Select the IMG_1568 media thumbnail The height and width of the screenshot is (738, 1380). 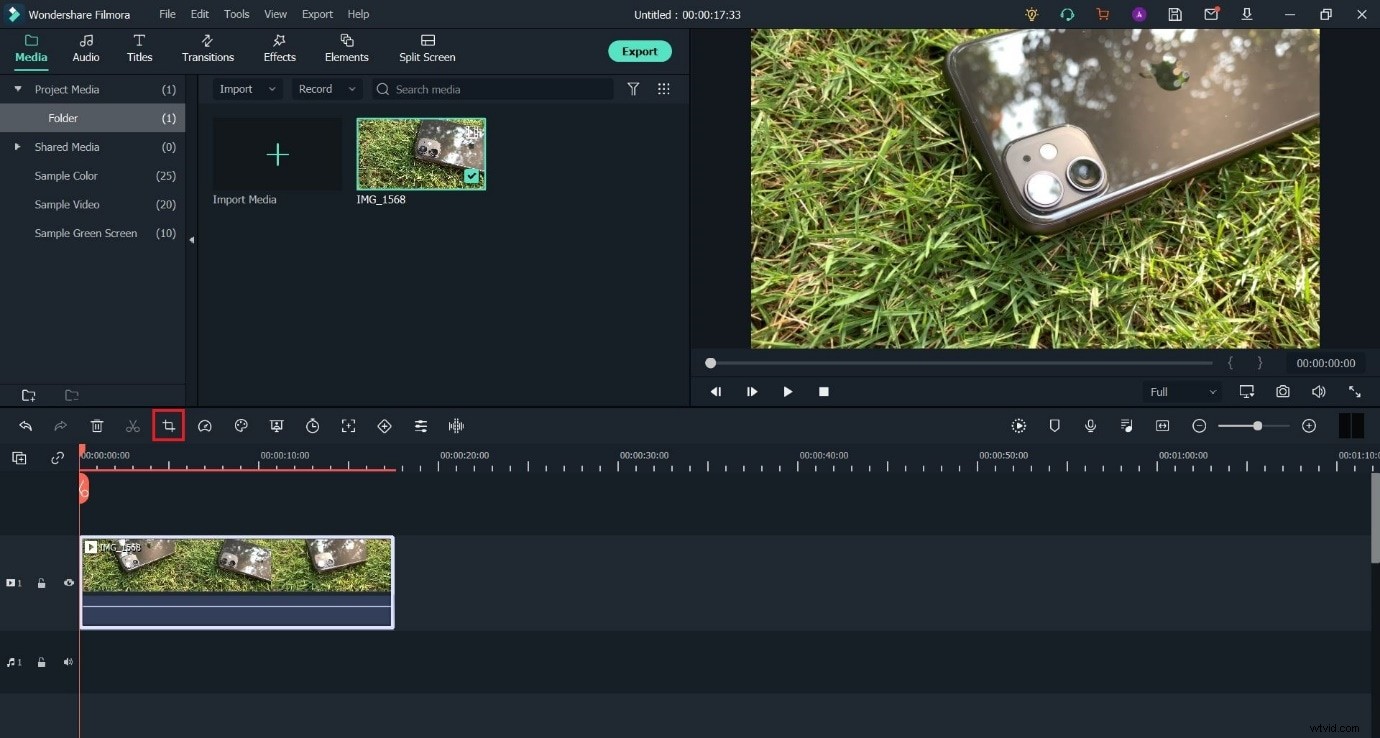(x=421, y=153)
